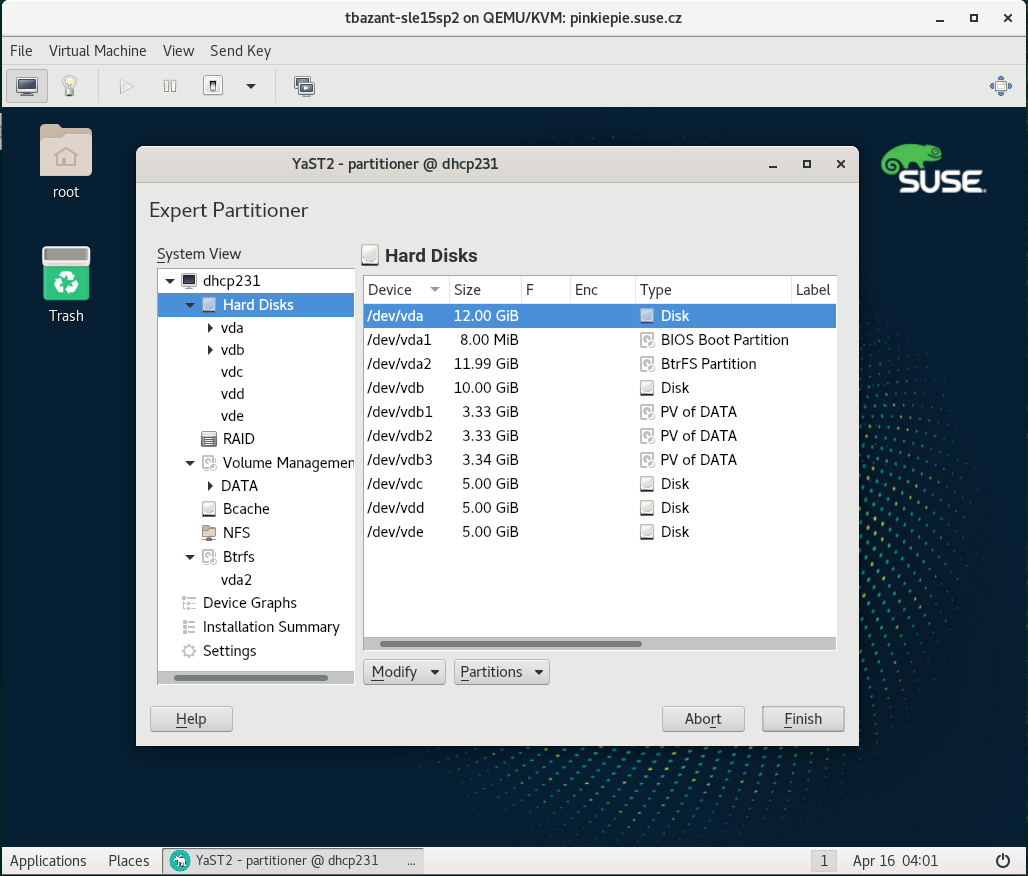This screenshot has width=1028, height=876.
Task: Pause the virtual machine
Action: point(170,86)
